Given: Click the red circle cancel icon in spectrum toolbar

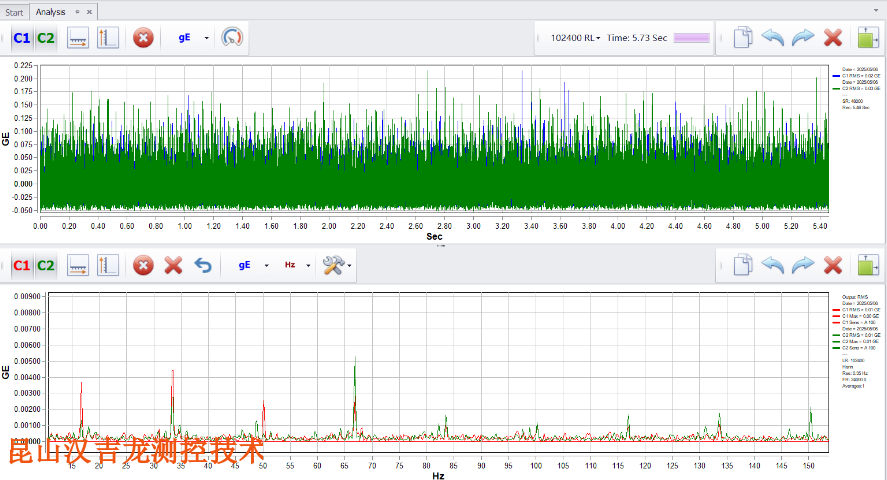Looking at the screenshot, I should pos(143,265).
